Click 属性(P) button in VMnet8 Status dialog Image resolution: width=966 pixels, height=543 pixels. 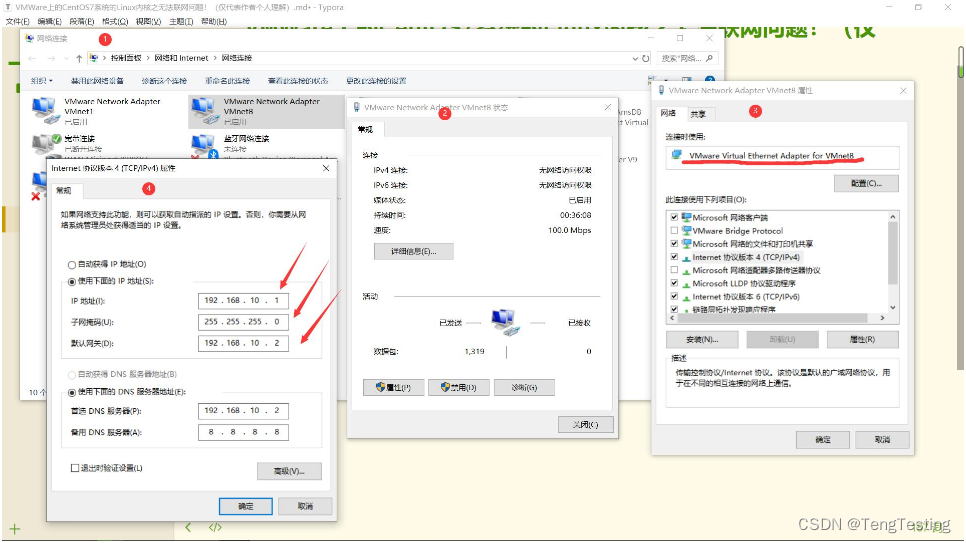coord(393,388)
